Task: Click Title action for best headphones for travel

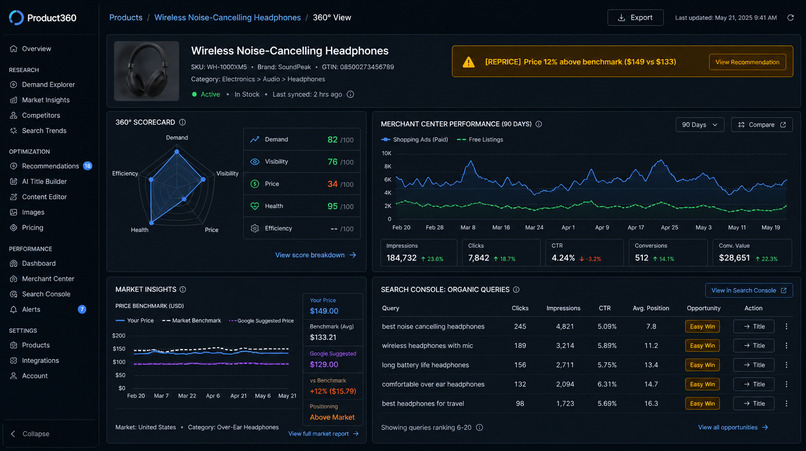Action: tap(754, 404)
